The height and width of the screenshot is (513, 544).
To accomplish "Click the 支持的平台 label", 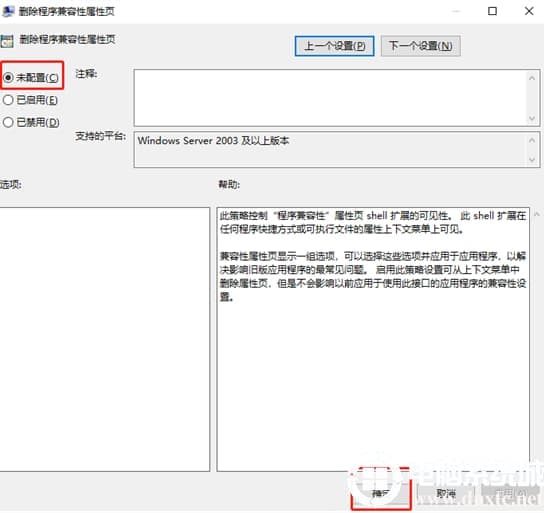I will (101, 136).
